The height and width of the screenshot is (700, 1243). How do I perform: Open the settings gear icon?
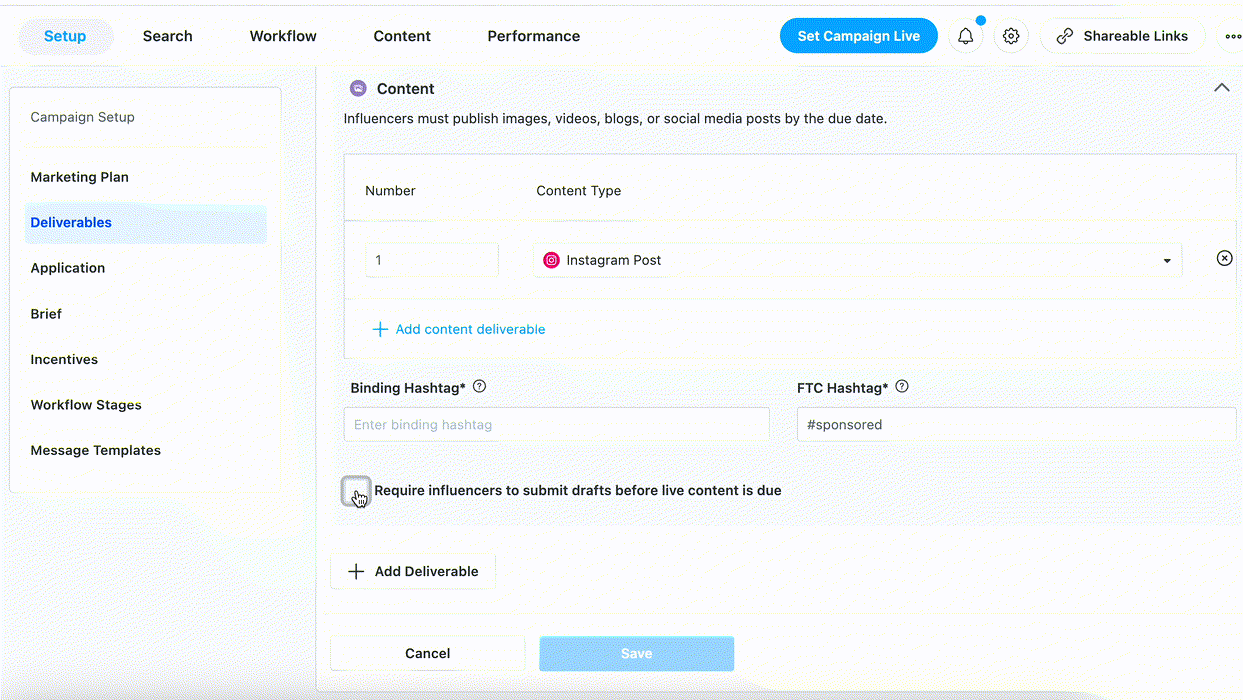(1011, 36)
